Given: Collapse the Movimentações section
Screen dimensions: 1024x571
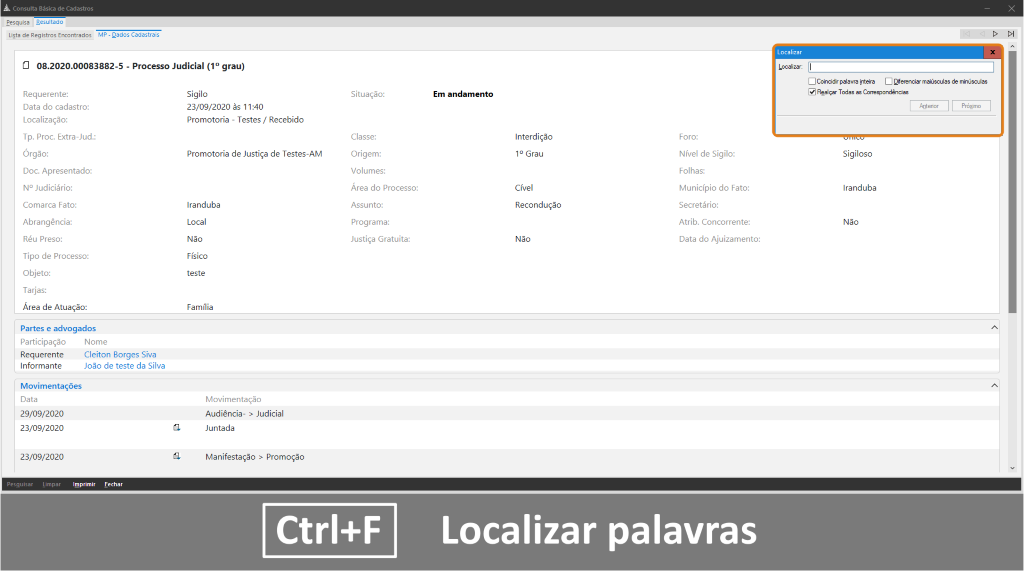Looking at the screenshot, I should 994,385.
